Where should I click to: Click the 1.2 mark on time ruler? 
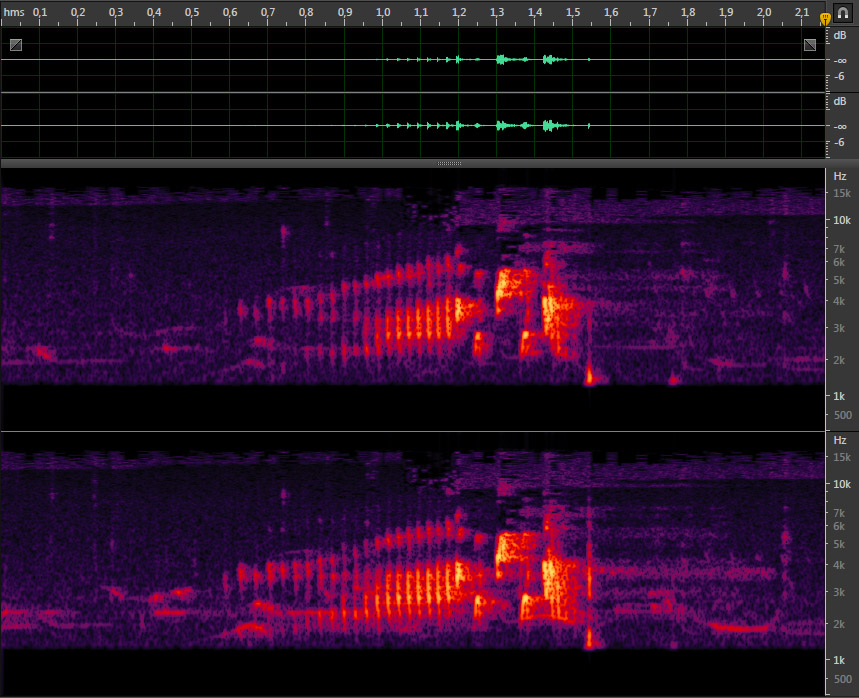[x=459, y=12]
